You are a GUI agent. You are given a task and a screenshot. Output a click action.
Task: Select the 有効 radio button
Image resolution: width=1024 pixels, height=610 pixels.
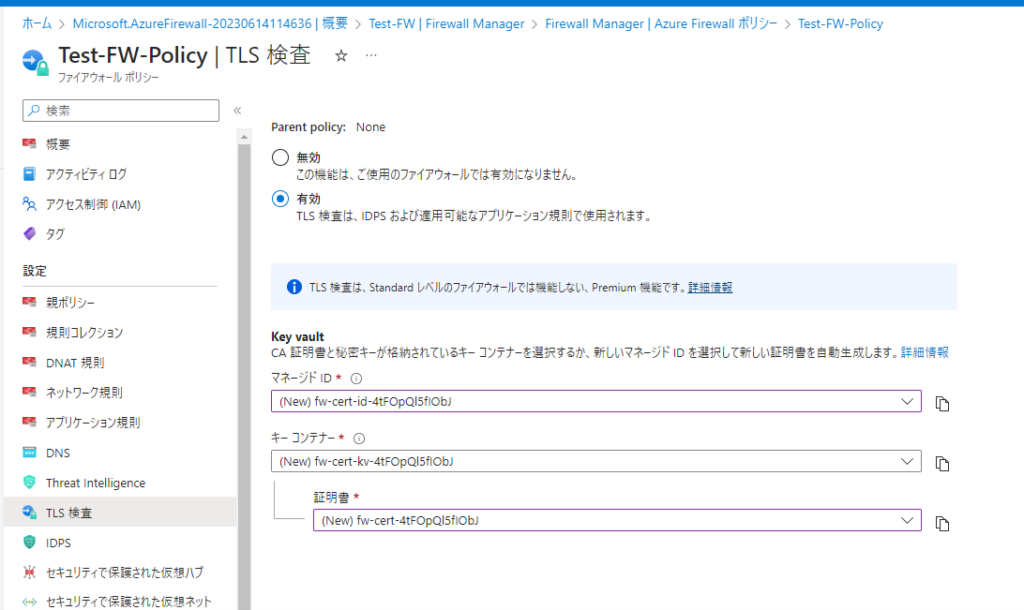pos(280,199)
